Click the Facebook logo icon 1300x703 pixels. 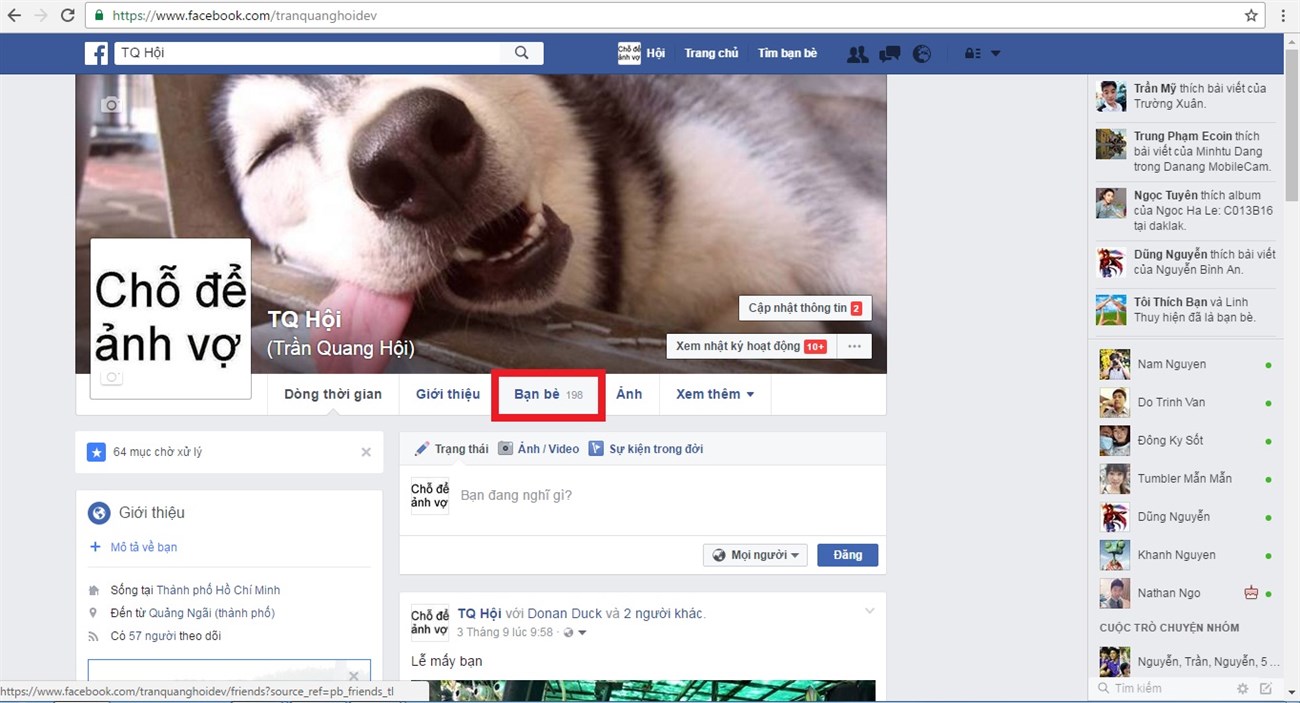coord(96,53)
